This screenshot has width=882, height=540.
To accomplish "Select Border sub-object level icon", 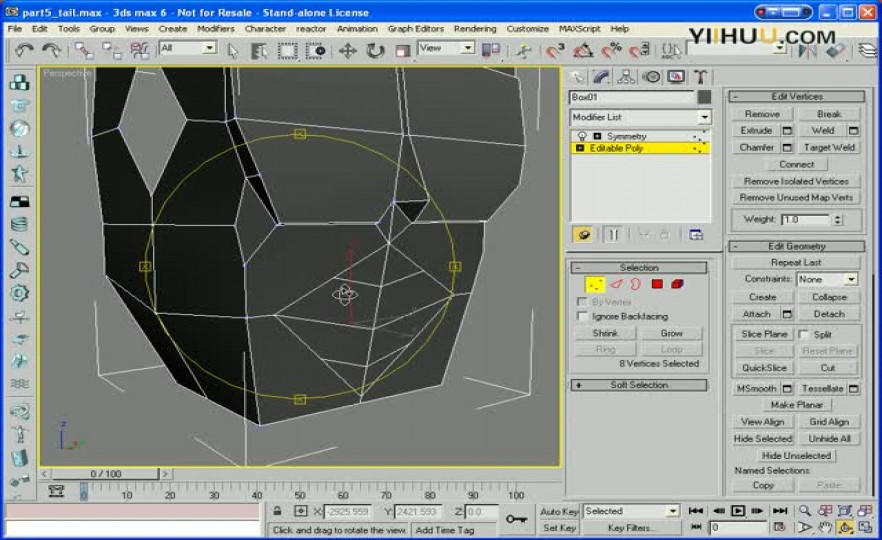I will tap(636, 284).
